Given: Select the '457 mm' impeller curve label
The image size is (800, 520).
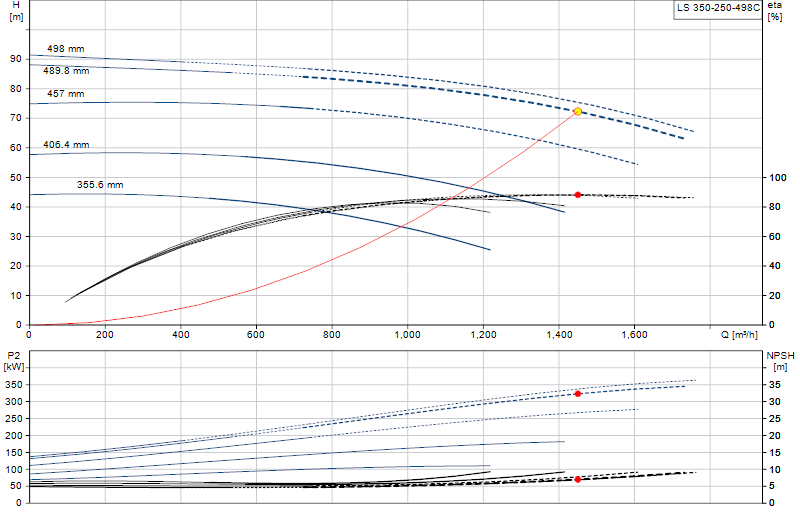Looking at the screenshot, I should click(x=66, y=94).
